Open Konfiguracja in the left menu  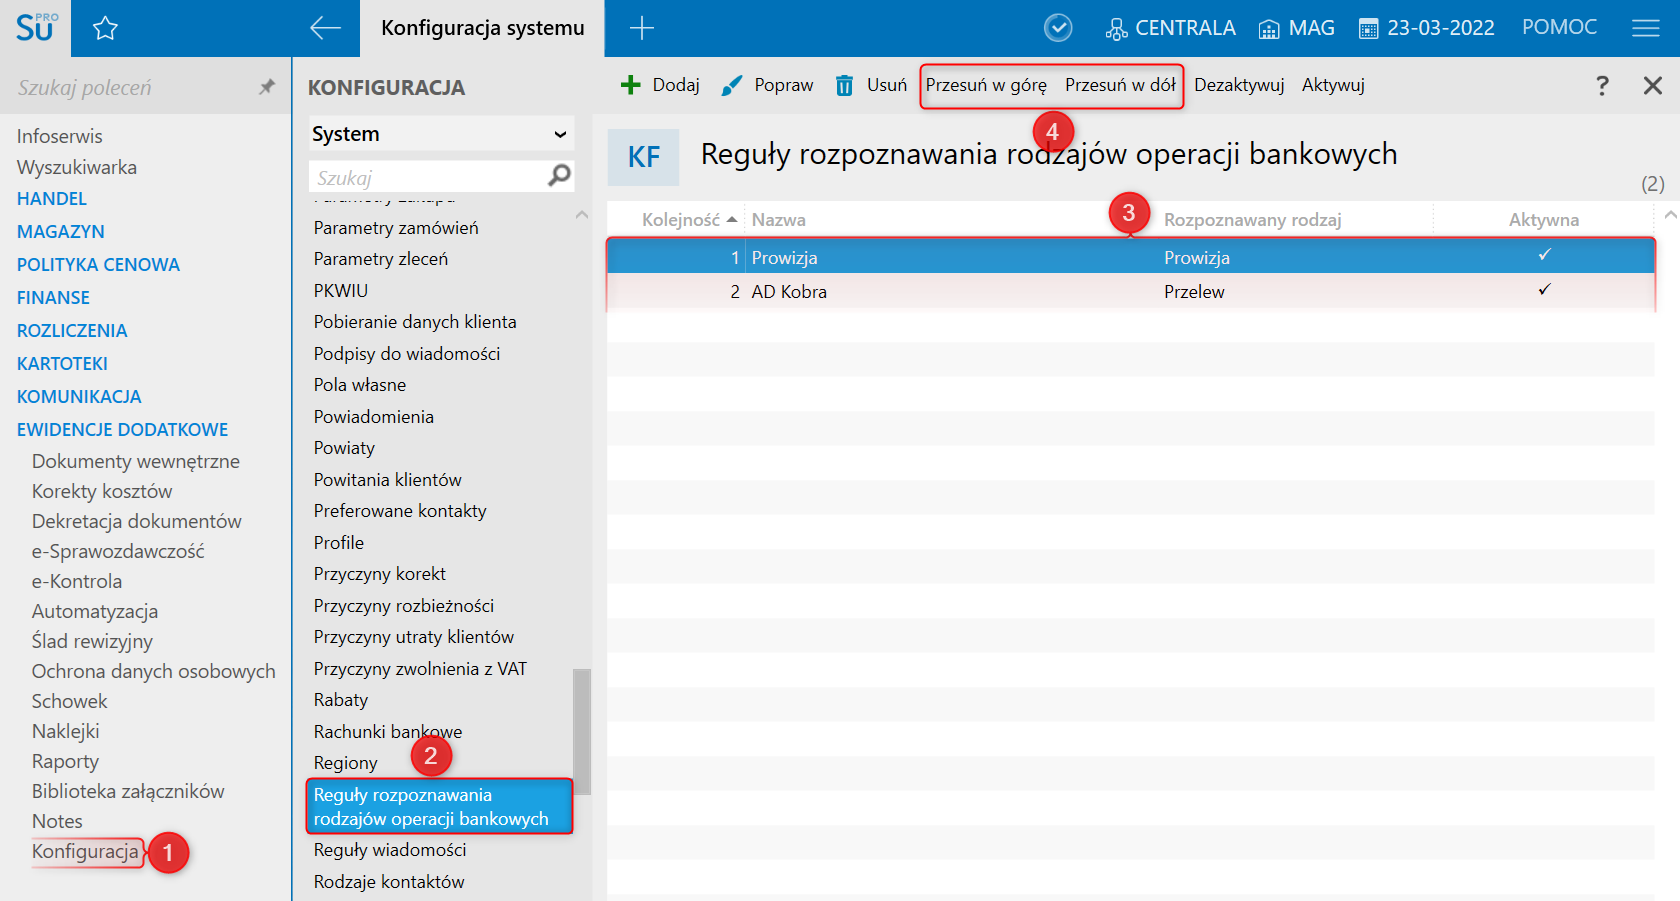click(85, 851)
